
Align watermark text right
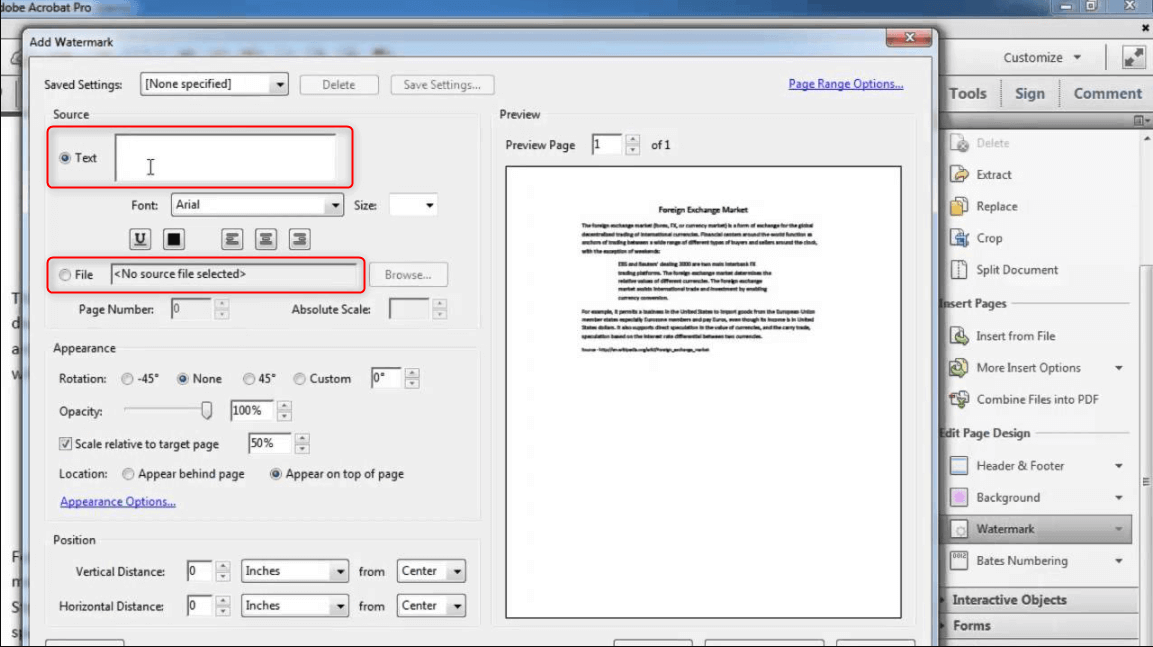click(299, 239)
